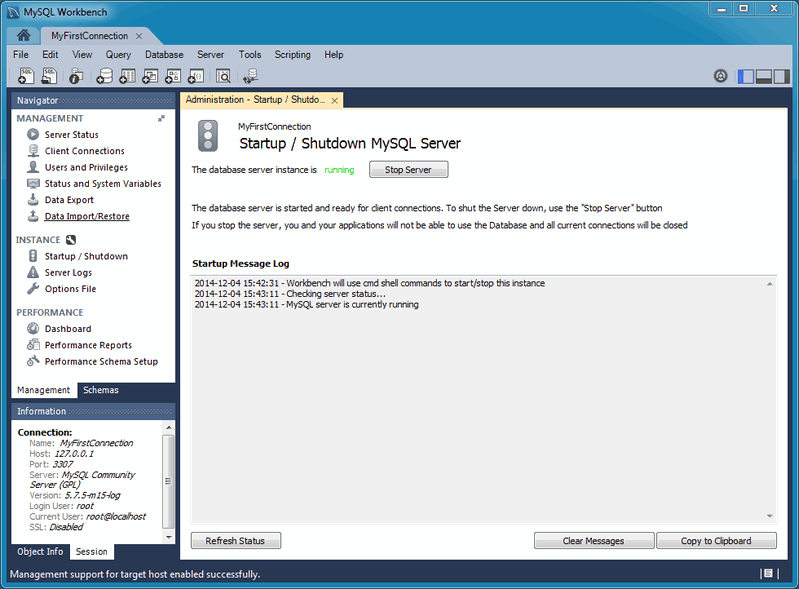
Task: Click the 'Checking server status...' log line
Action: coord(290,294)
